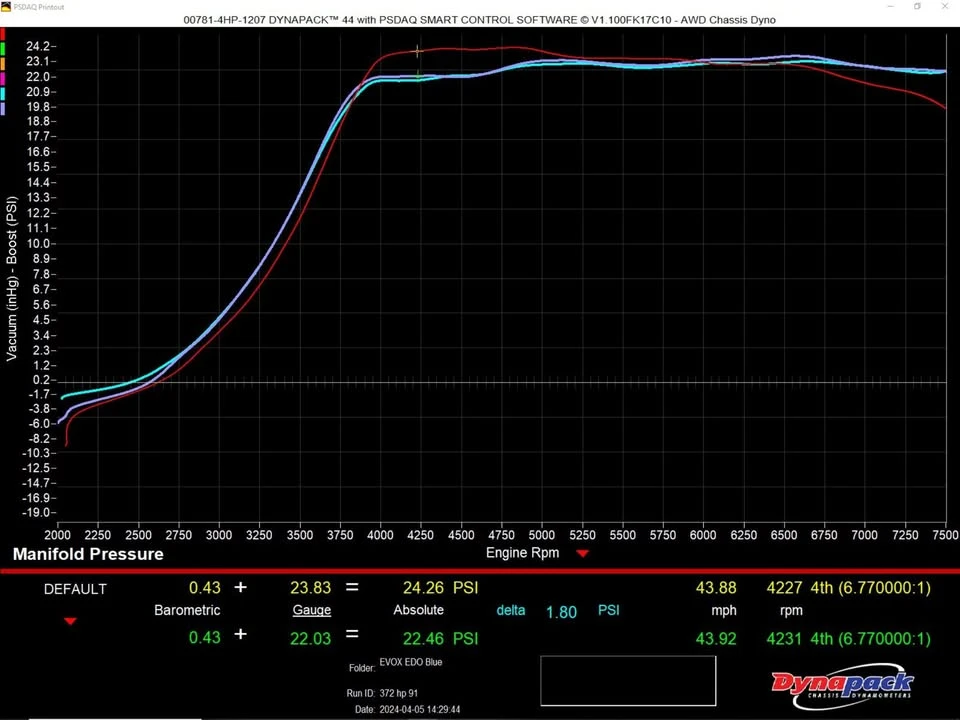This screenshot has width=960, height=720.
Task: Click the empty white-outlined notes box
Action: coord(628,681)
